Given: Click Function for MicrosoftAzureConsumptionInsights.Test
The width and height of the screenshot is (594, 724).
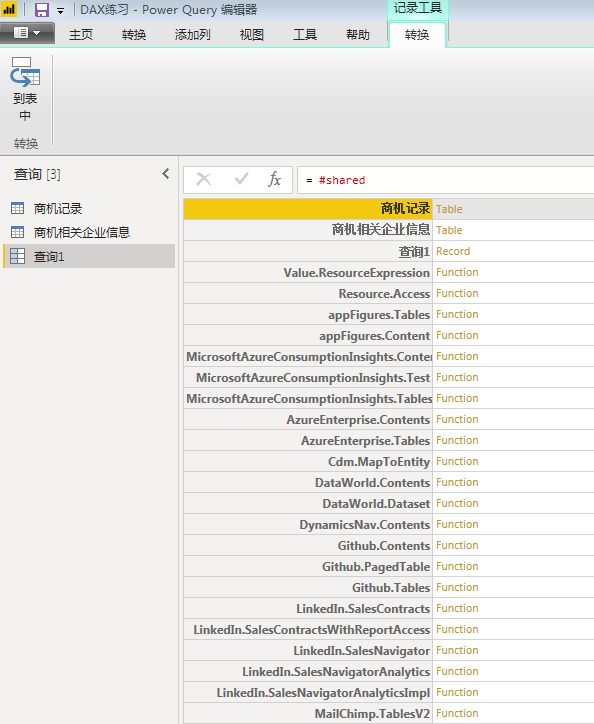Looking at the screenshot, I should click(457, 377).
